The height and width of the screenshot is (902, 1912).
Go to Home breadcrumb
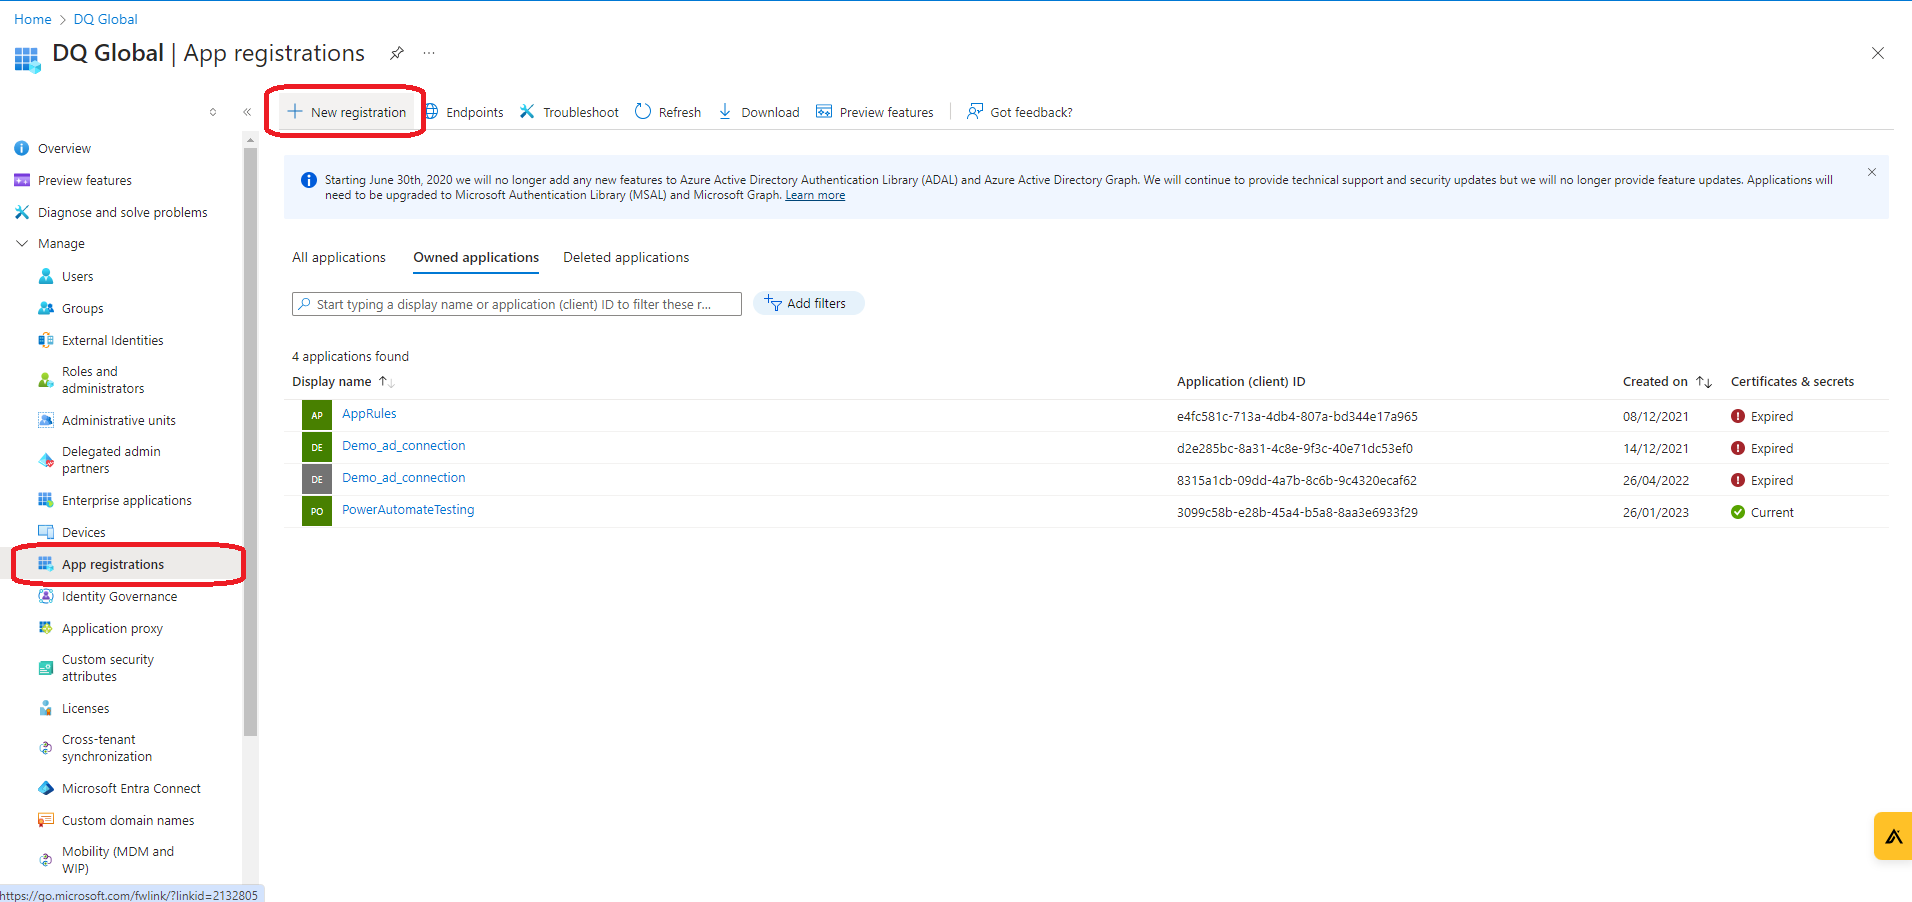pyautogui.click(x=33, y=19)
